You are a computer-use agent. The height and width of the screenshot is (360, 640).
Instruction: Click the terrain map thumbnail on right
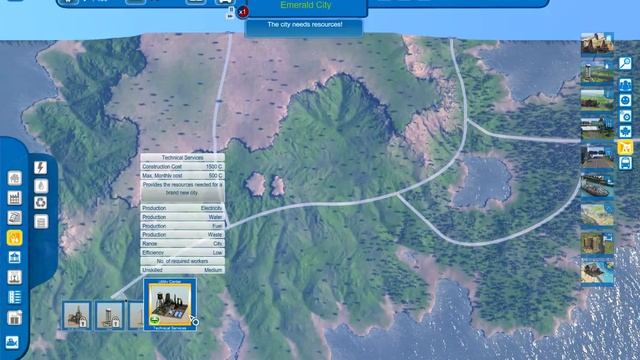[x=597, y=215]
